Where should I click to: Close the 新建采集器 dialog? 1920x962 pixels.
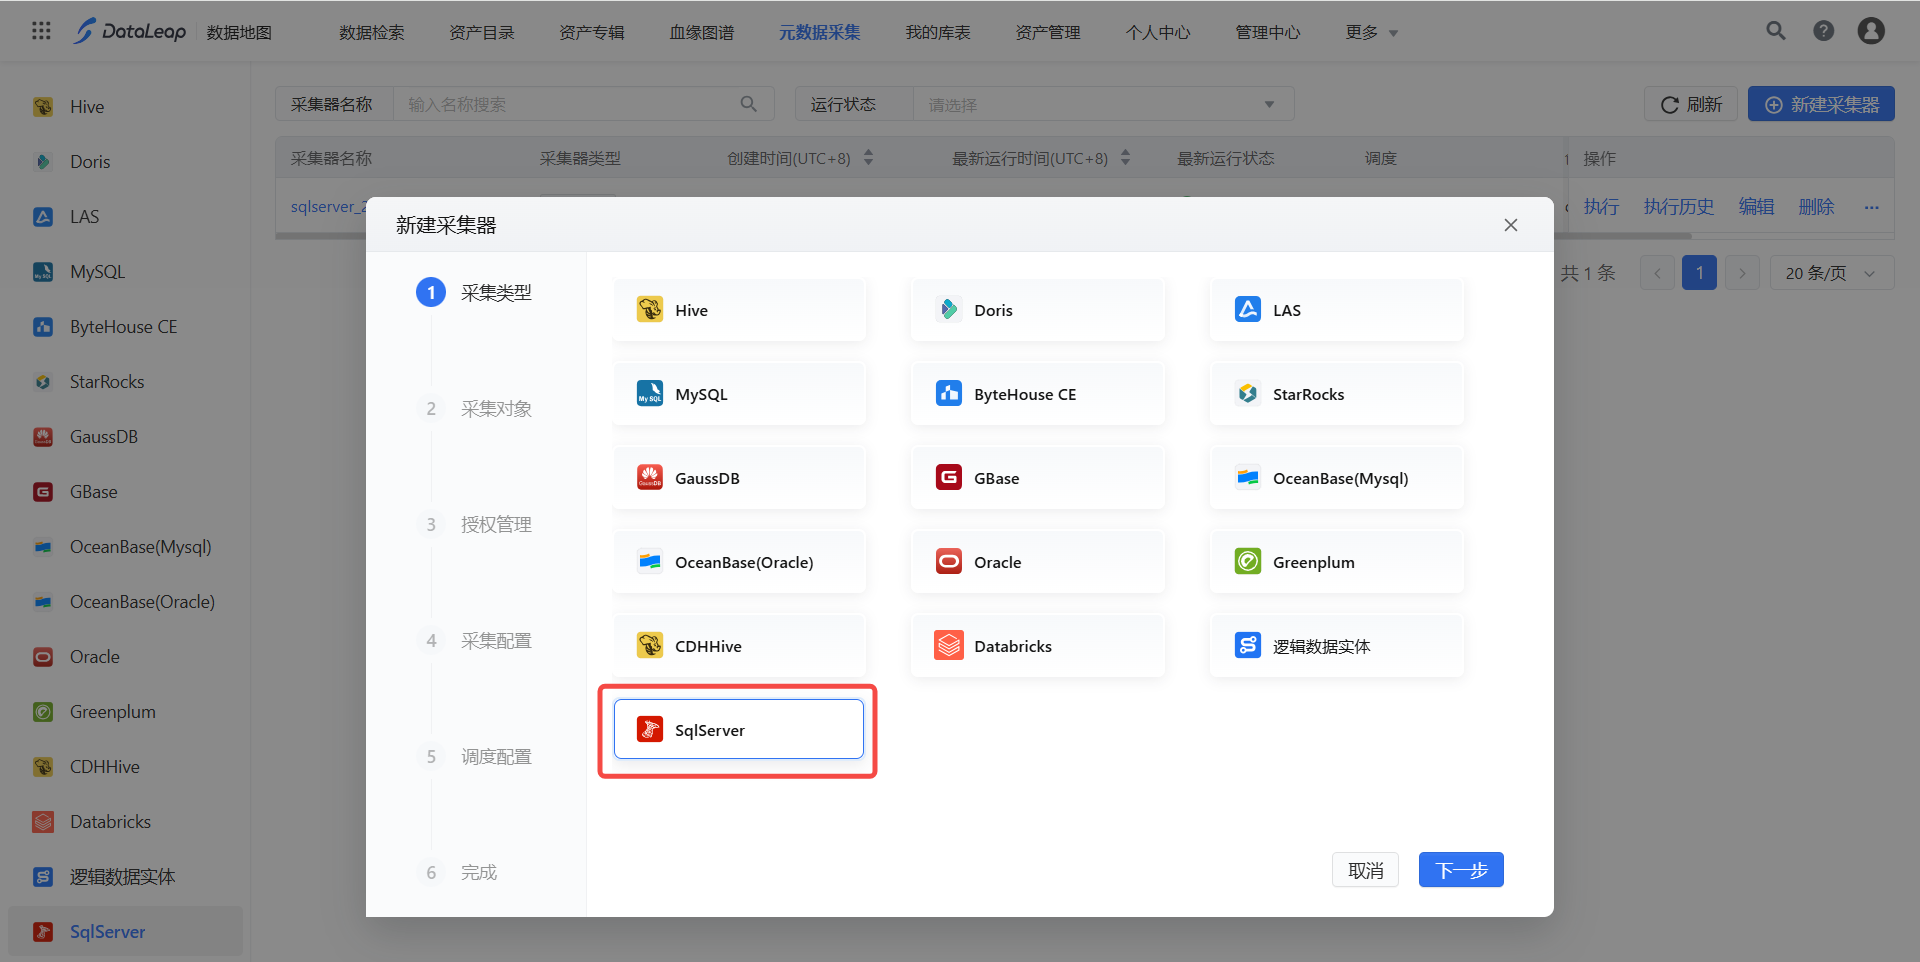pyautogui.click(x=1510, y=225)
